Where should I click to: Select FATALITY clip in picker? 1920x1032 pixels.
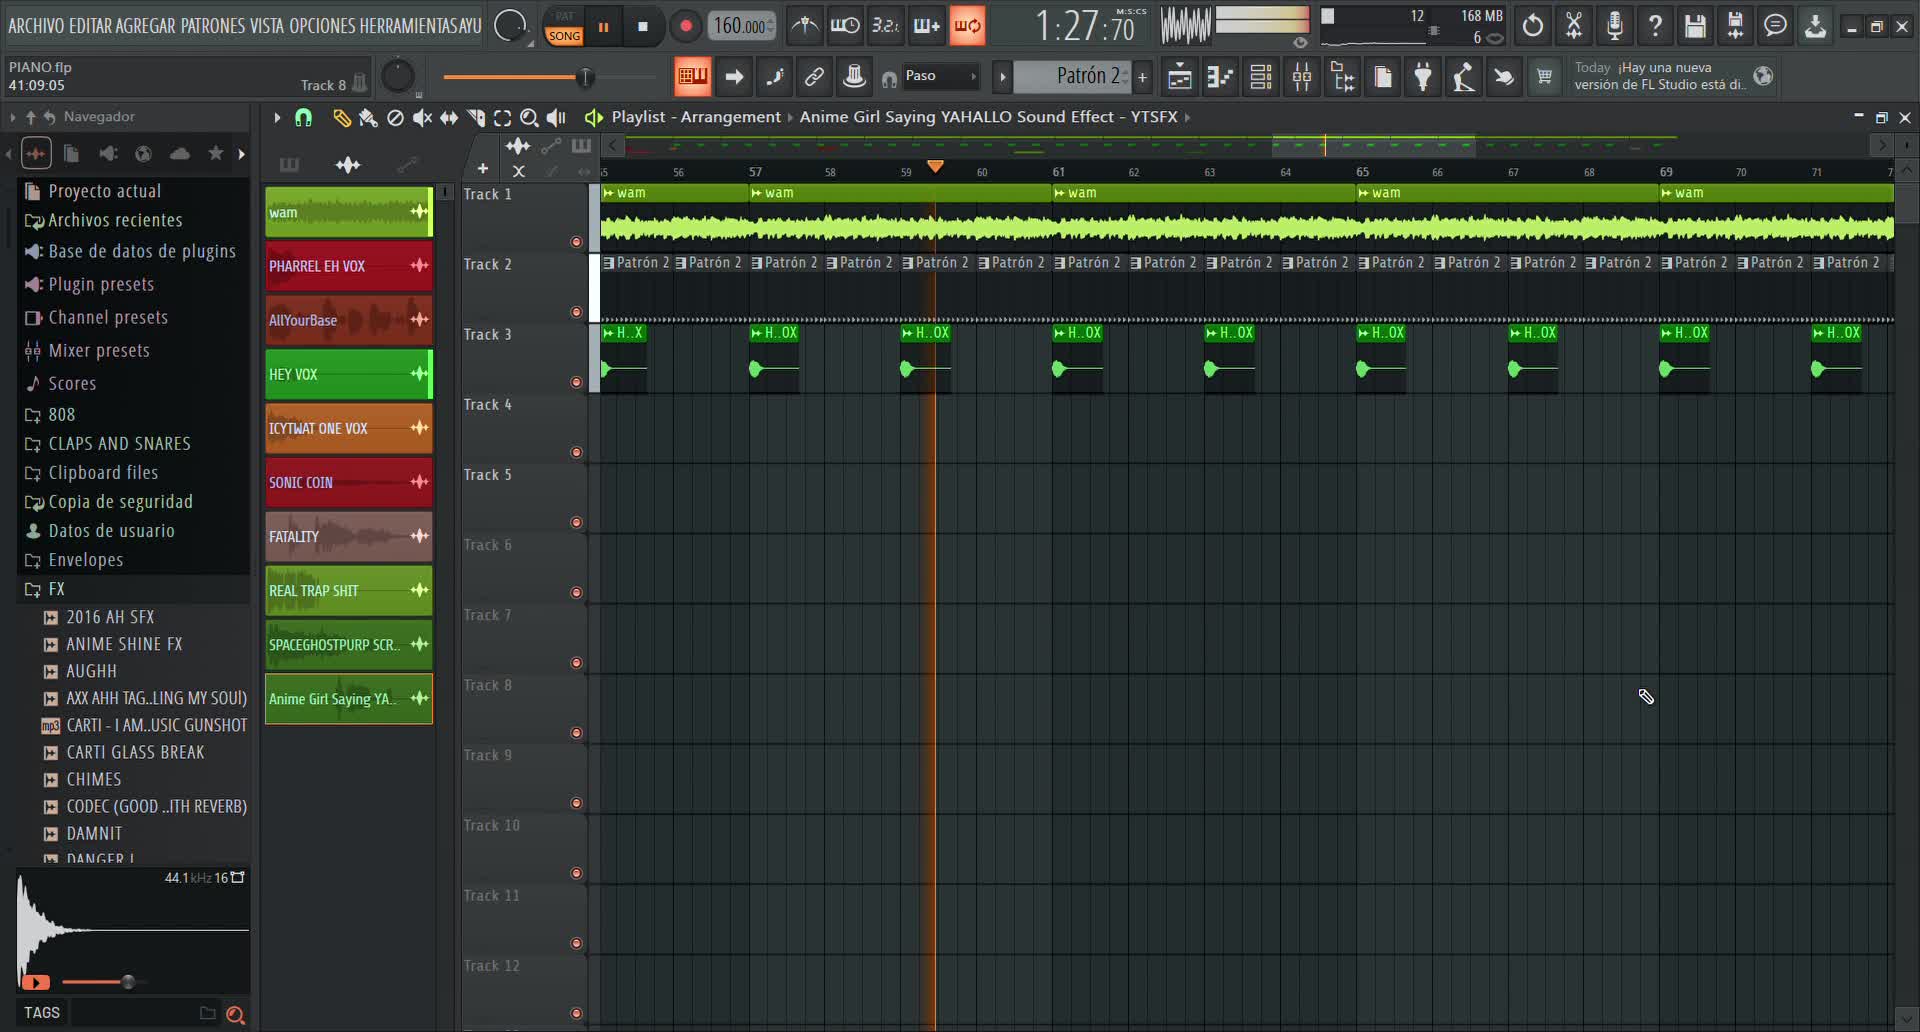click(x=348, y=536)
